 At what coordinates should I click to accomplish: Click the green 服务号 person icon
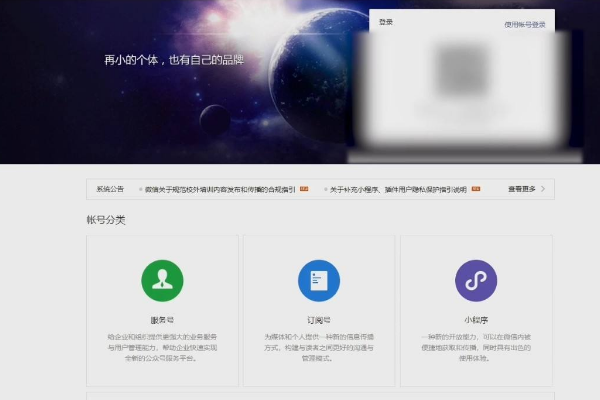coord(162,281)
